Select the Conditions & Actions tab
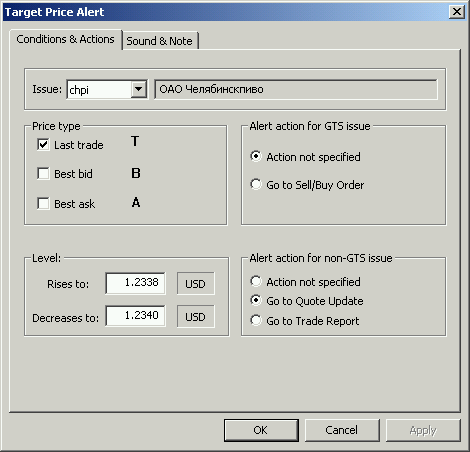The height and width of the screenshot is (452, 470). coord(65,39)
